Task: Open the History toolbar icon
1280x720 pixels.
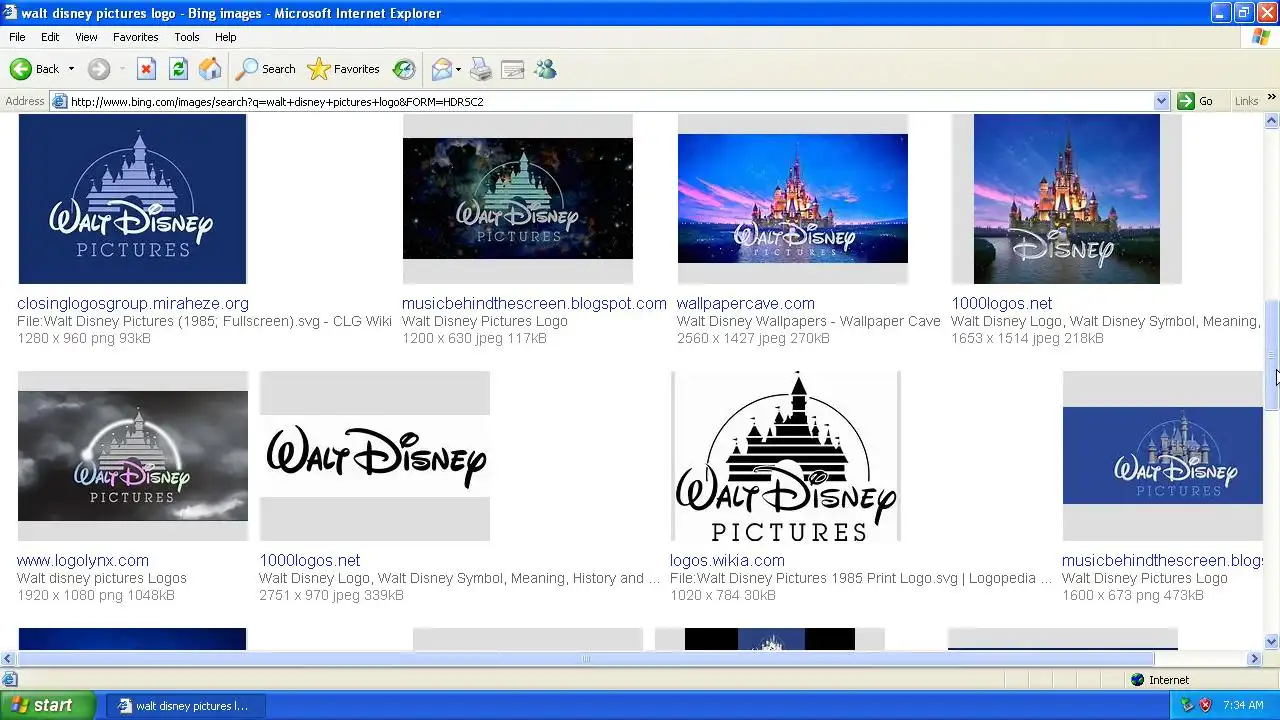Action: coord(404,69)
